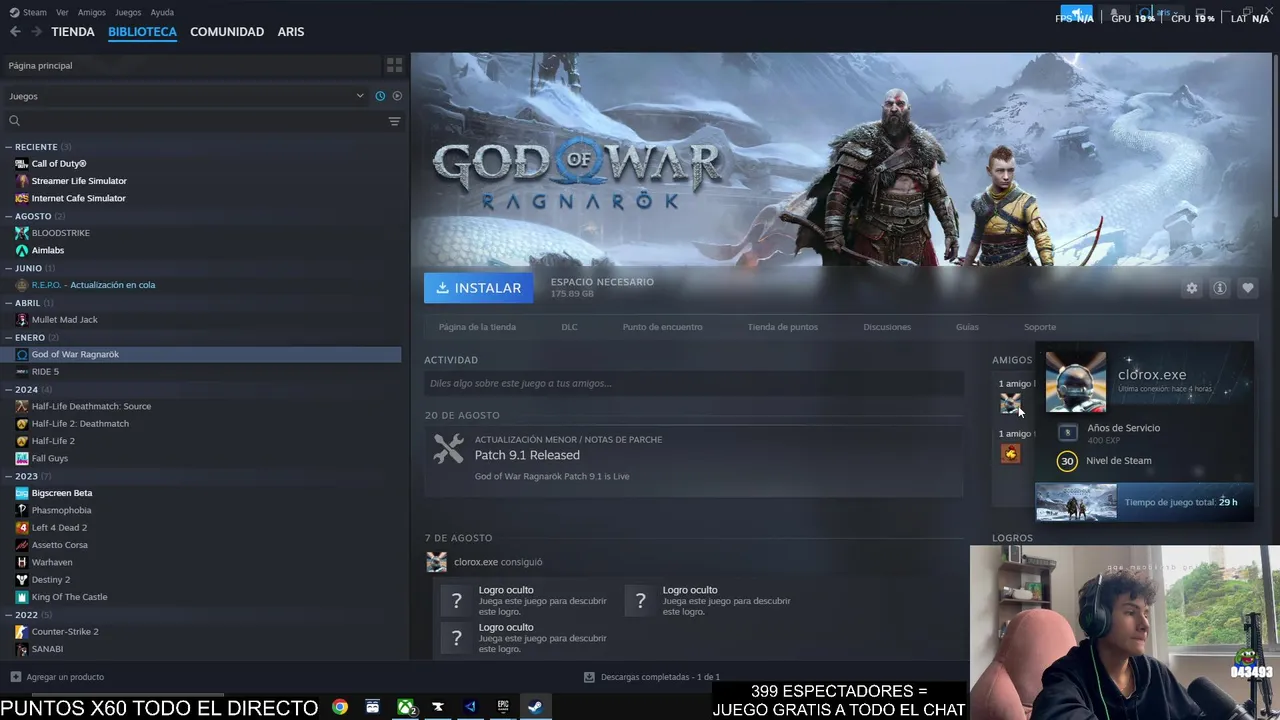Open the Juegos menu
Screen dimensions: 1280x720
pos(128,12)
